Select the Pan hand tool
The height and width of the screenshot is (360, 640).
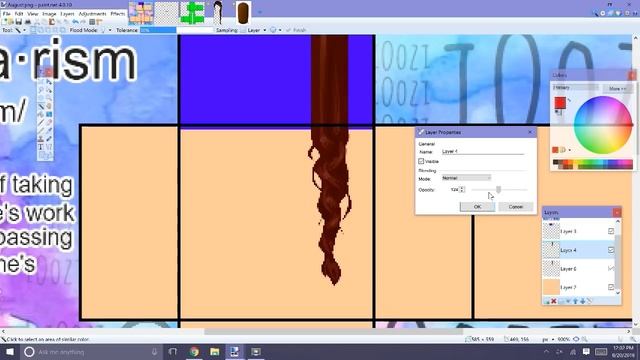point(49,107)
